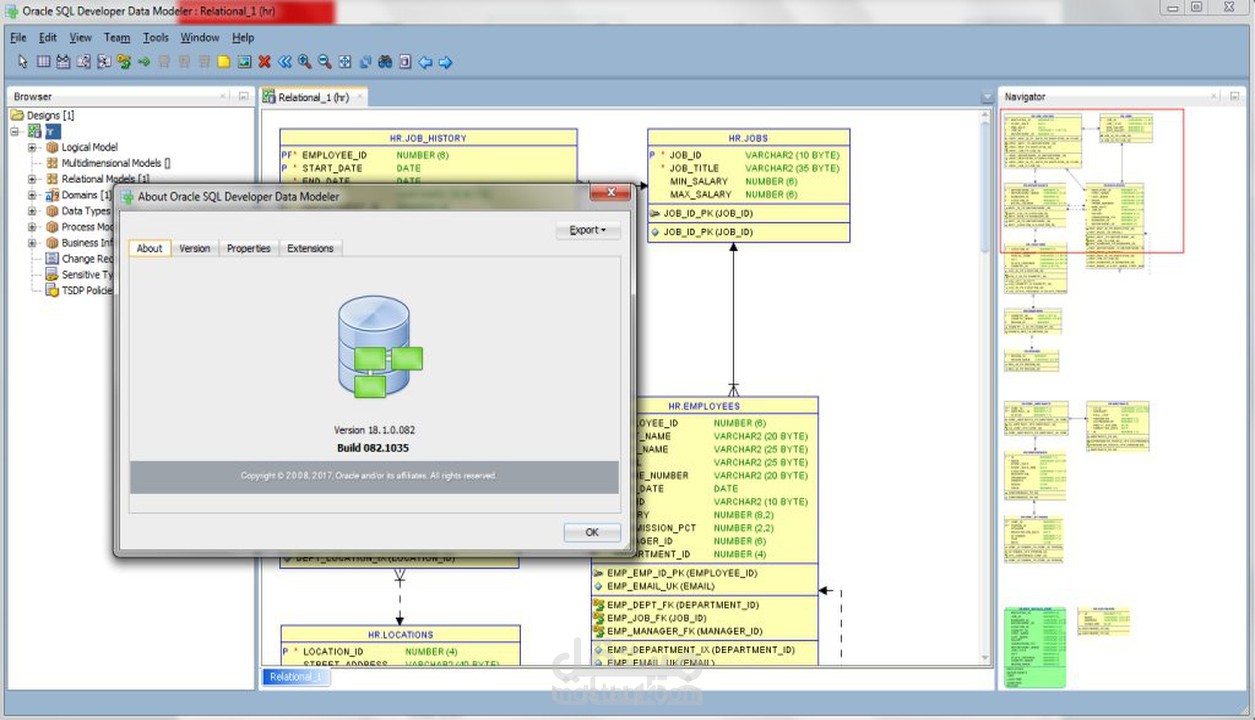Switch to the Version tab

tap(194, 248)
